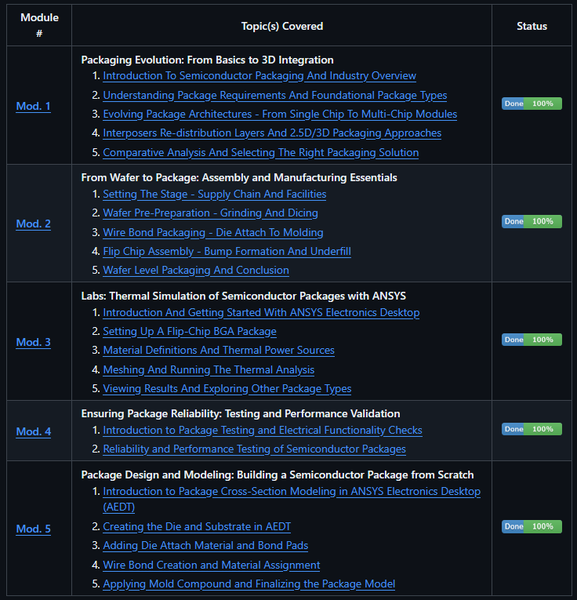577x600 pixels.
Task: Open Applying Mold Compound and Finalizing Package Model
Action: [x=249, y=584]
